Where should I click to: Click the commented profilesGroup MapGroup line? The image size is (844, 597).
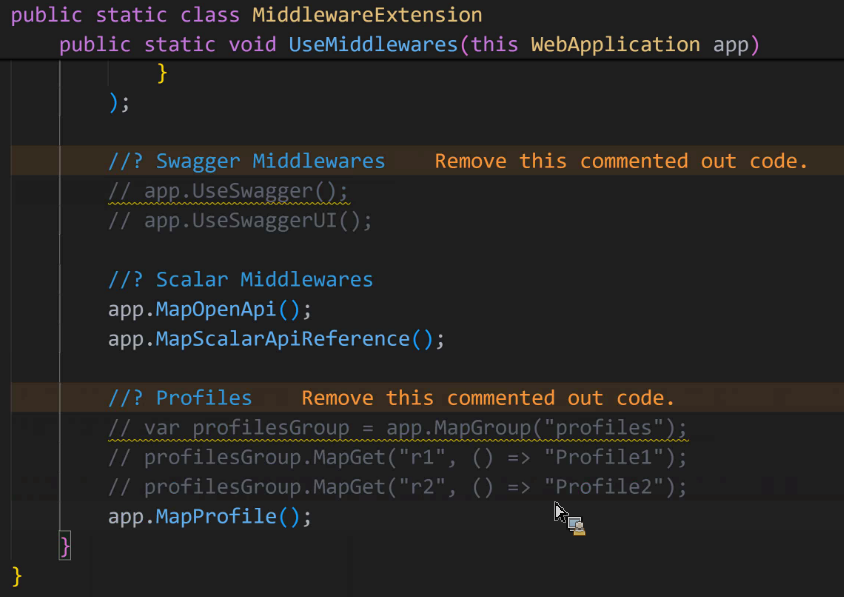398,428
